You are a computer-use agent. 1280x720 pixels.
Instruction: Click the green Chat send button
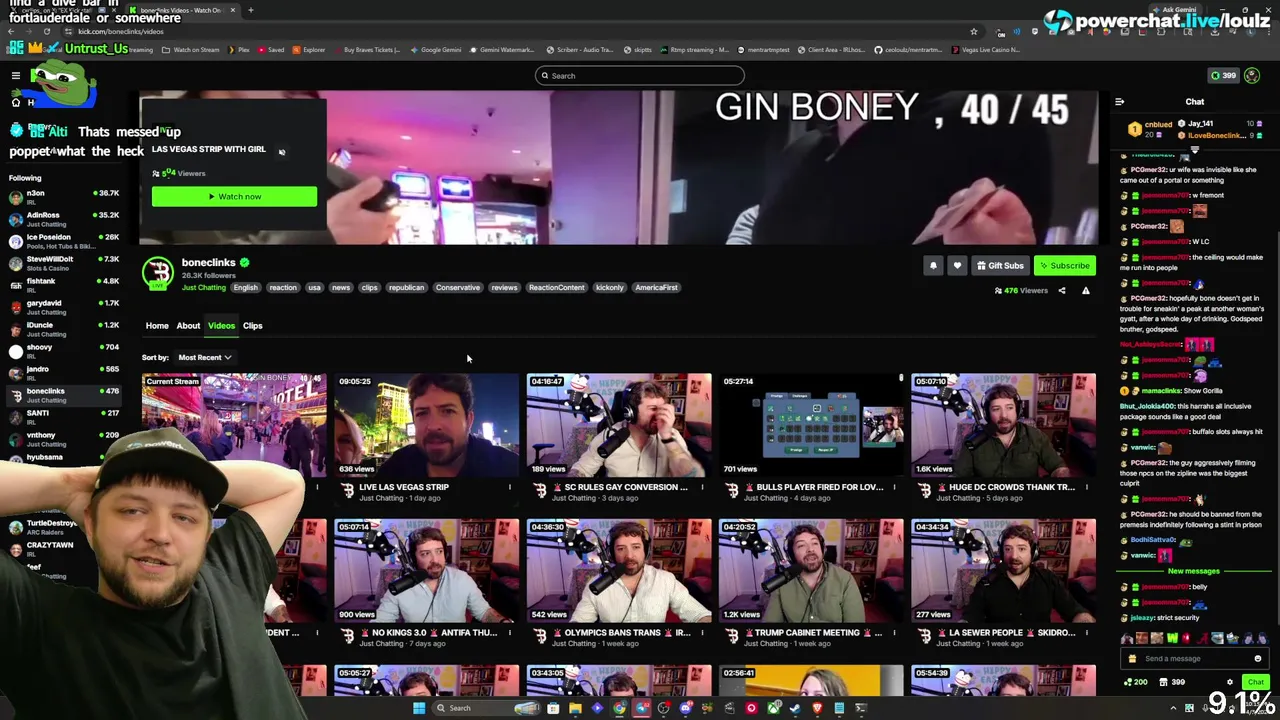pyautogui.click(x=1255, y=682)
